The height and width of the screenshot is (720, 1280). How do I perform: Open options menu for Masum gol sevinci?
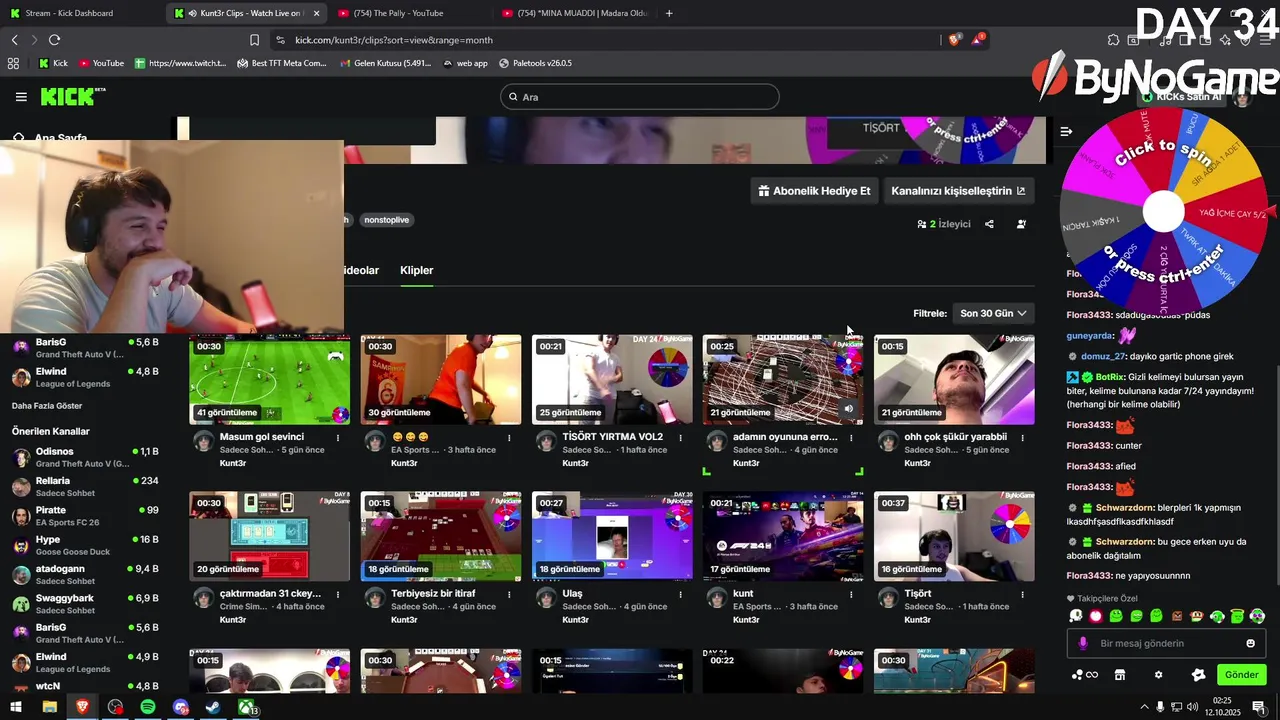(x=338, y=438)
